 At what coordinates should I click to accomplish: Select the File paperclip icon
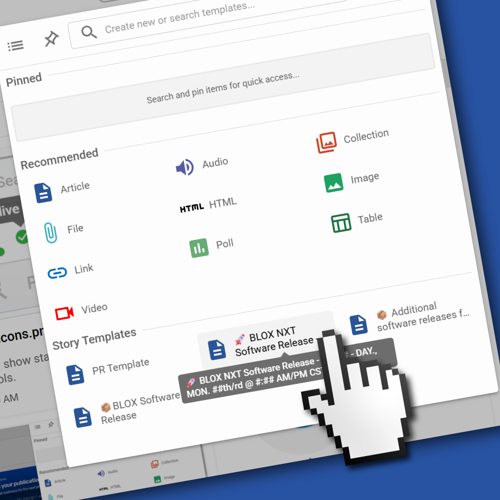point(51,232)
